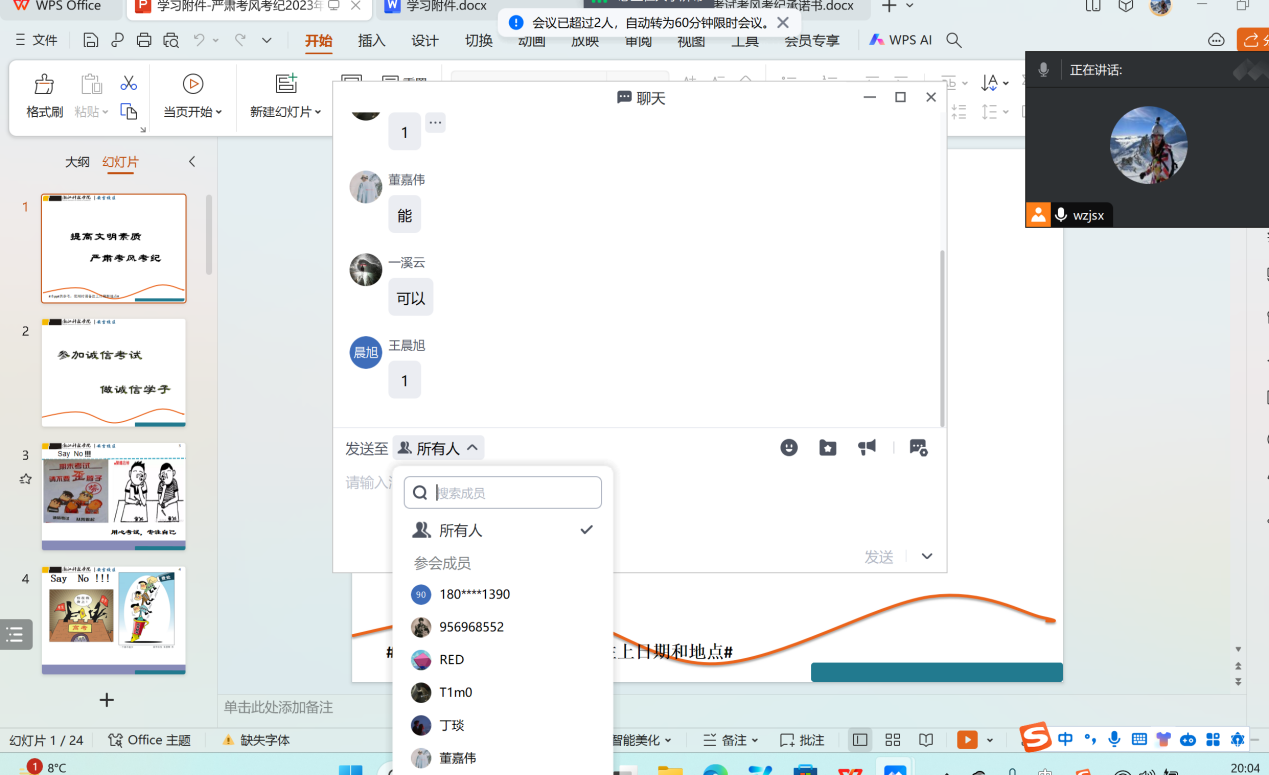The height and width of the screenshot is (775, 1269).
Task: Switch to slide sorter view in status bar
Action: click(893, 740)
